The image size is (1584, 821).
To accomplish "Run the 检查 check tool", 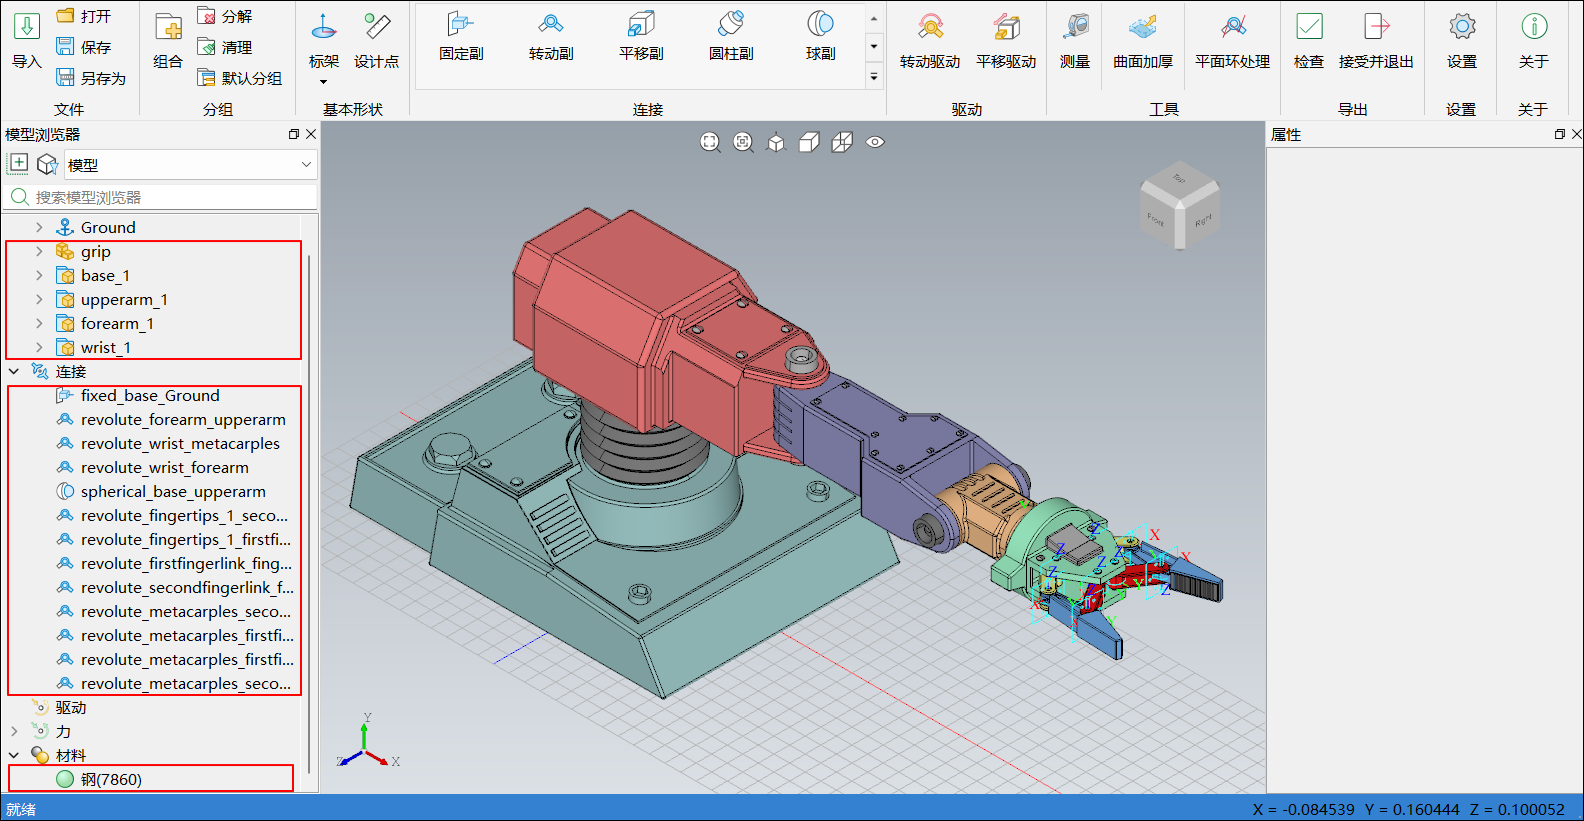I will click(1308, 40).
